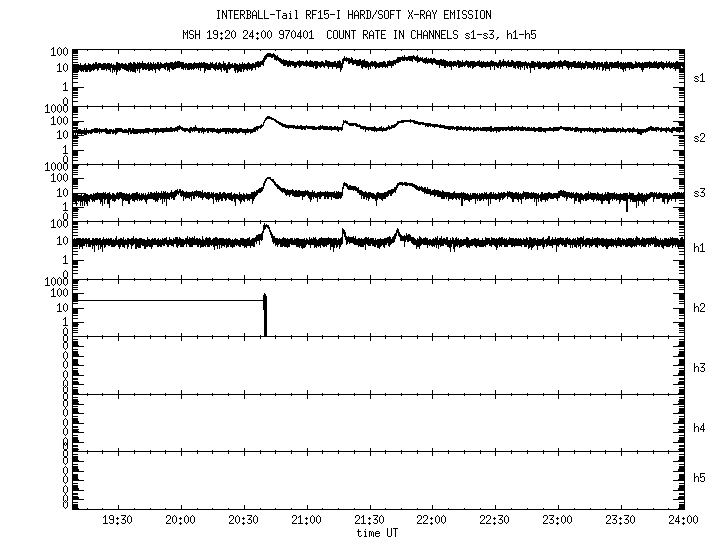Click the largest peak in the s3 trace
This screenshot has height=550, width=720.
click(269, 182)
